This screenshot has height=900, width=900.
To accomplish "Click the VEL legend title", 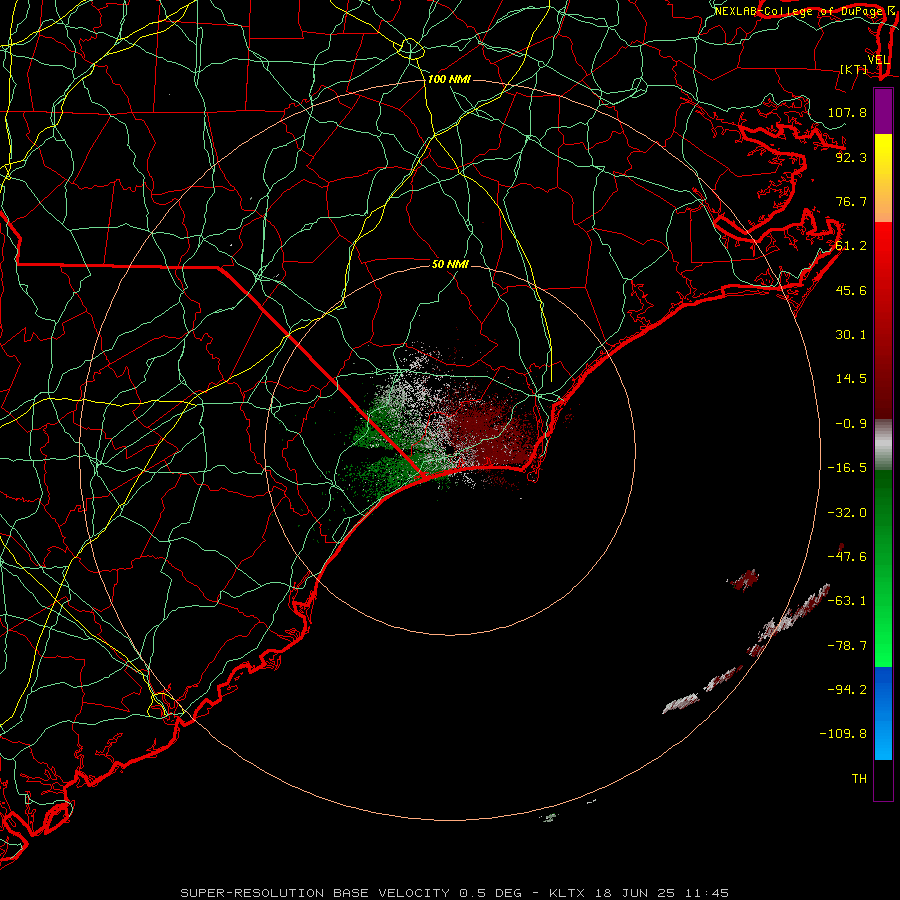I will coord(878,60).
